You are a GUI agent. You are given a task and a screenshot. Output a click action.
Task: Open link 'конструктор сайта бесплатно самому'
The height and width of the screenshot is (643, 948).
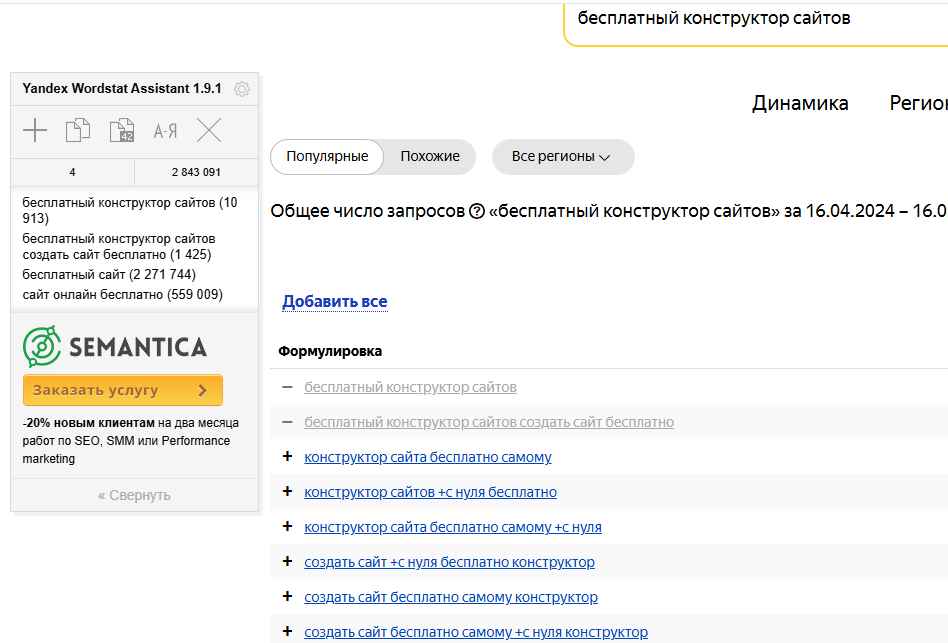pos(427,457)
